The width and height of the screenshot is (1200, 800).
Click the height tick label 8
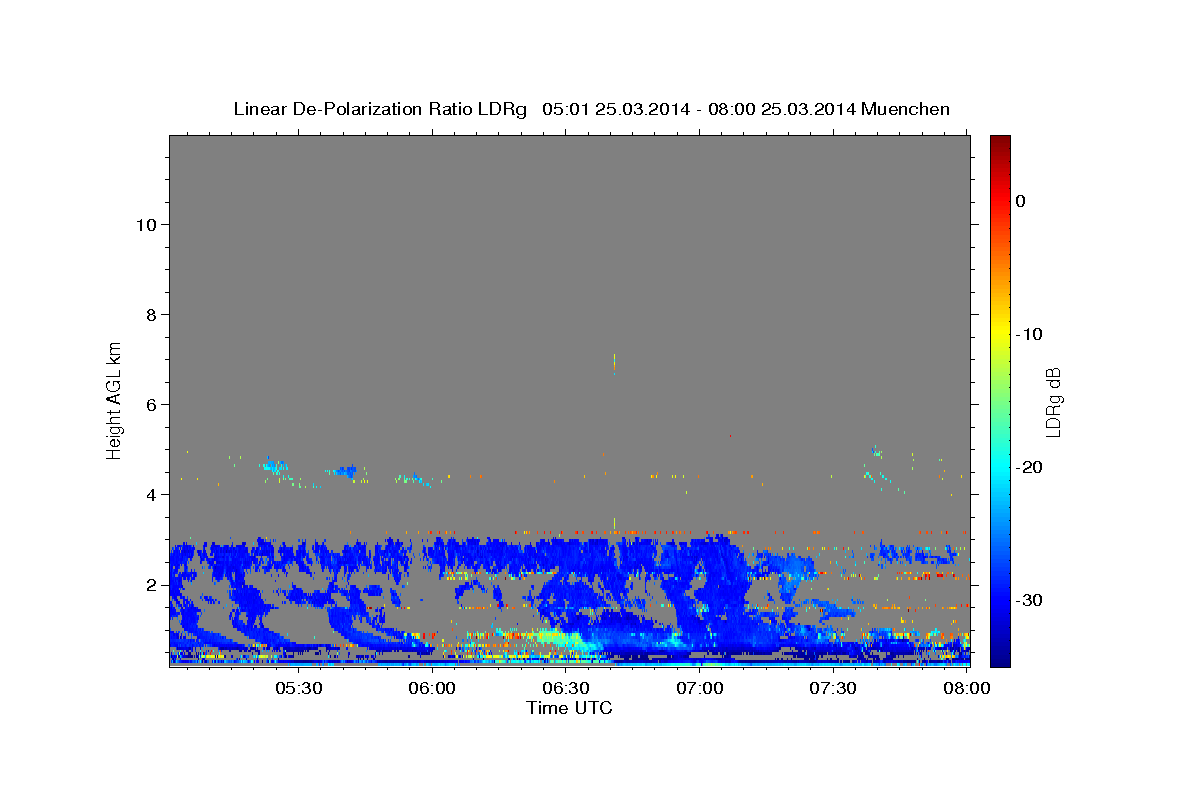151,314
